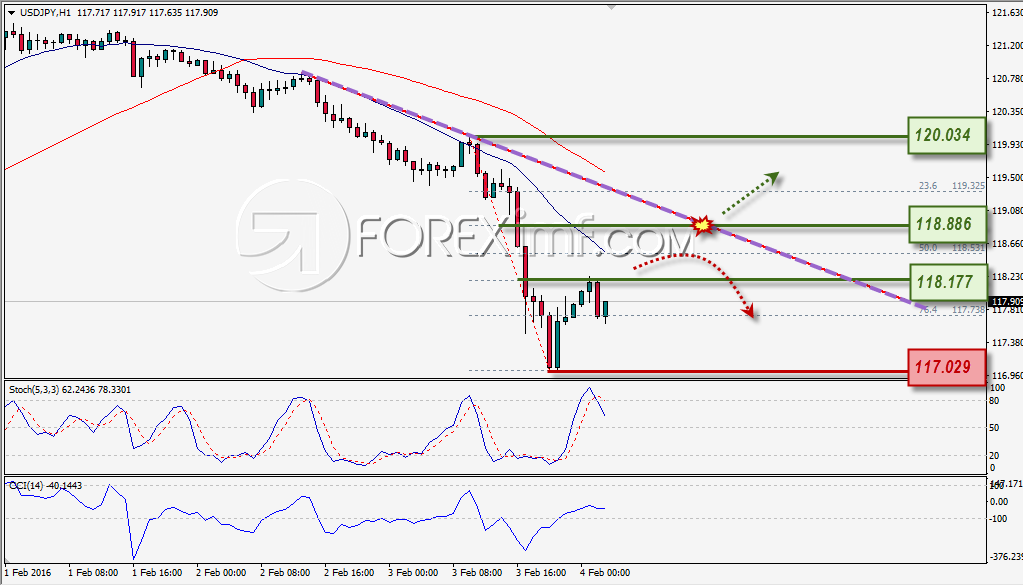The width and height of the screenshot is (1023, 586).
Task: Select the USDJPY,H1 chart title text
Action: pyautogui.click(x=46, y=12)
